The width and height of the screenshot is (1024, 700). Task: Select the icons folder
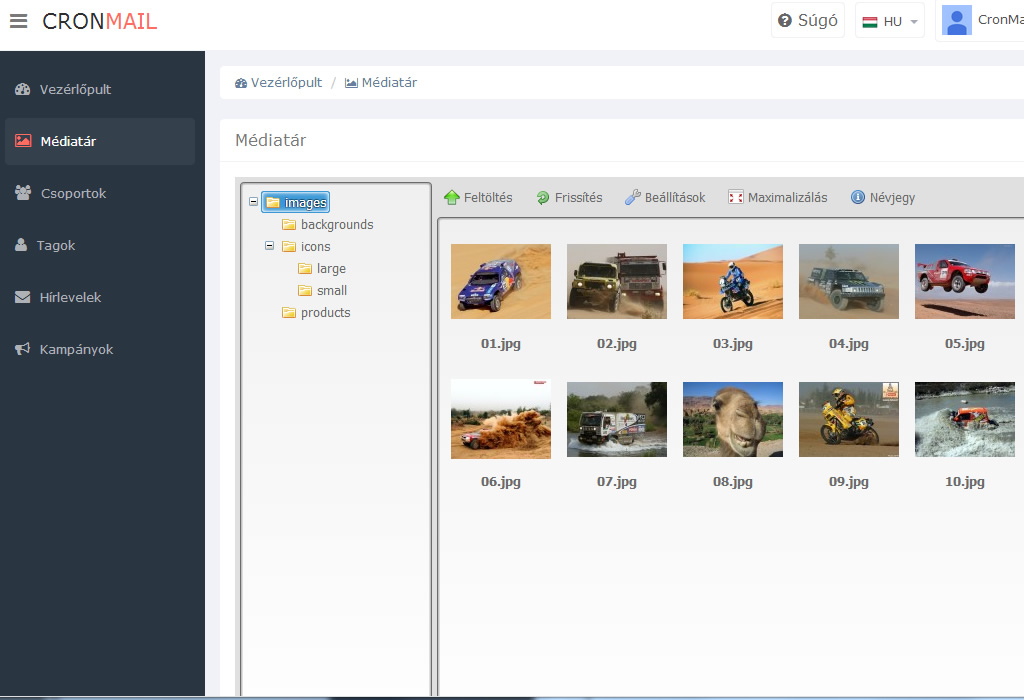tap(315, 247)
